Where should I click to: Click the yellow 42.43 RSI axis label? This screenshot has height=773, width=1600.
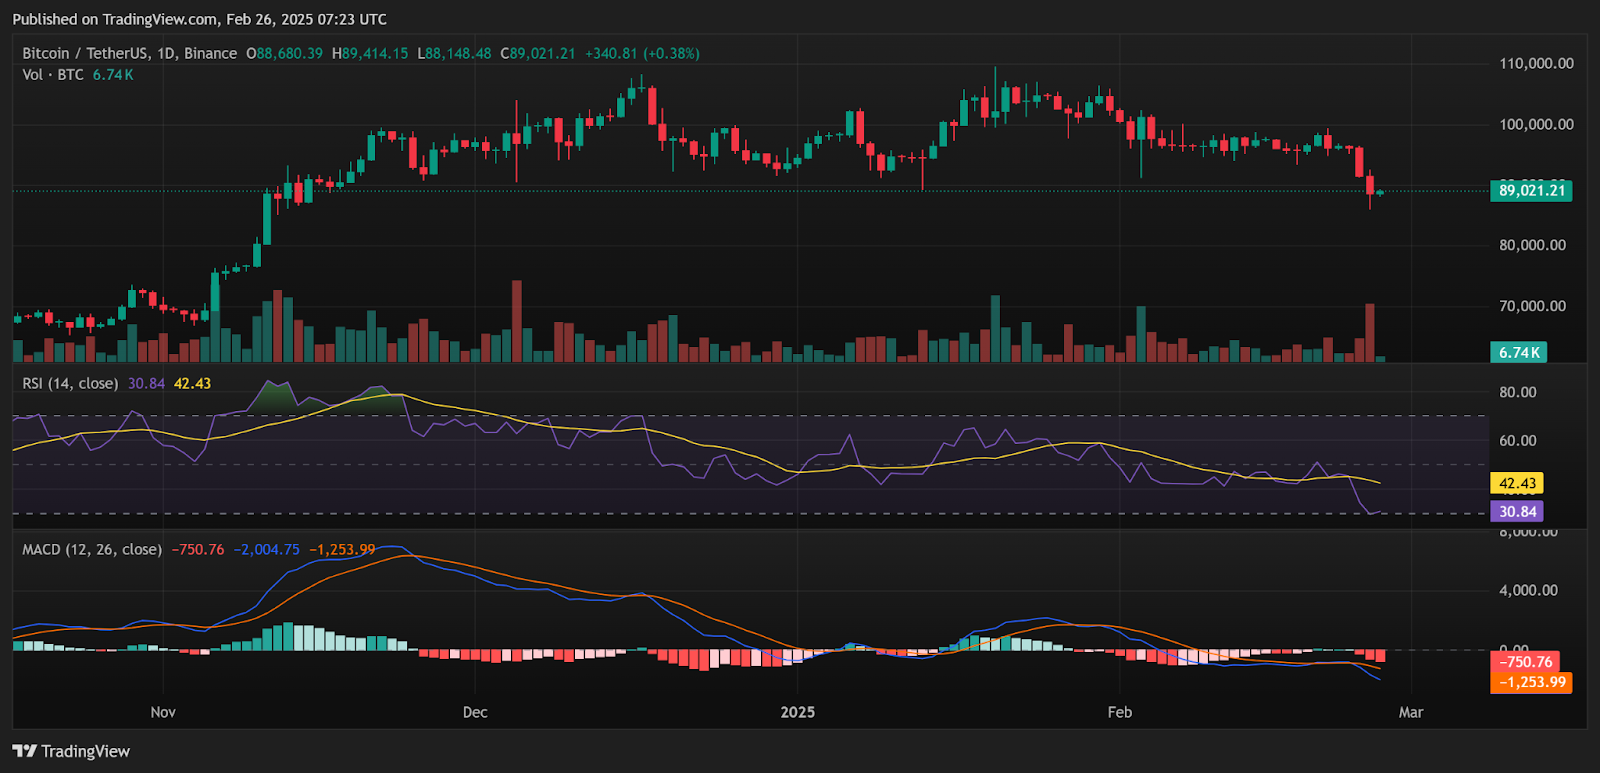(1517, 483)
